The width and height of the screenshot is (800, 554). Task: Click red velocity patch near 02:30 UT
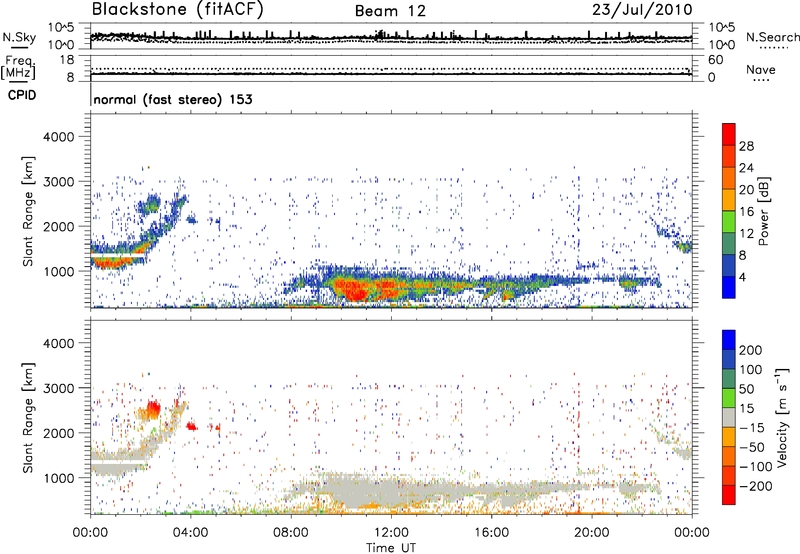click(153, 408)
